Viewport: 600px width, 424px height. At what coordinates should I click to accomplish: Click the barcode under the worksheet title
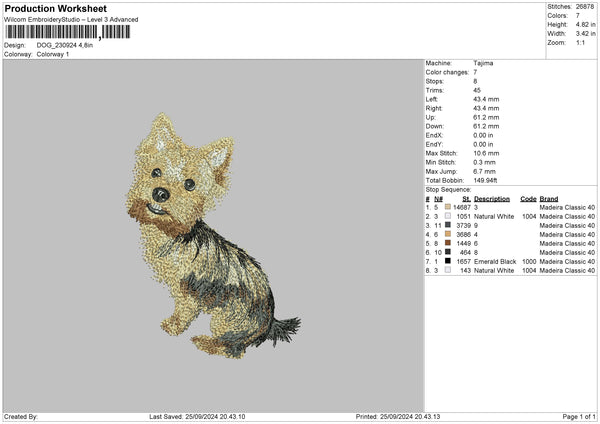[x=52, y=32]
